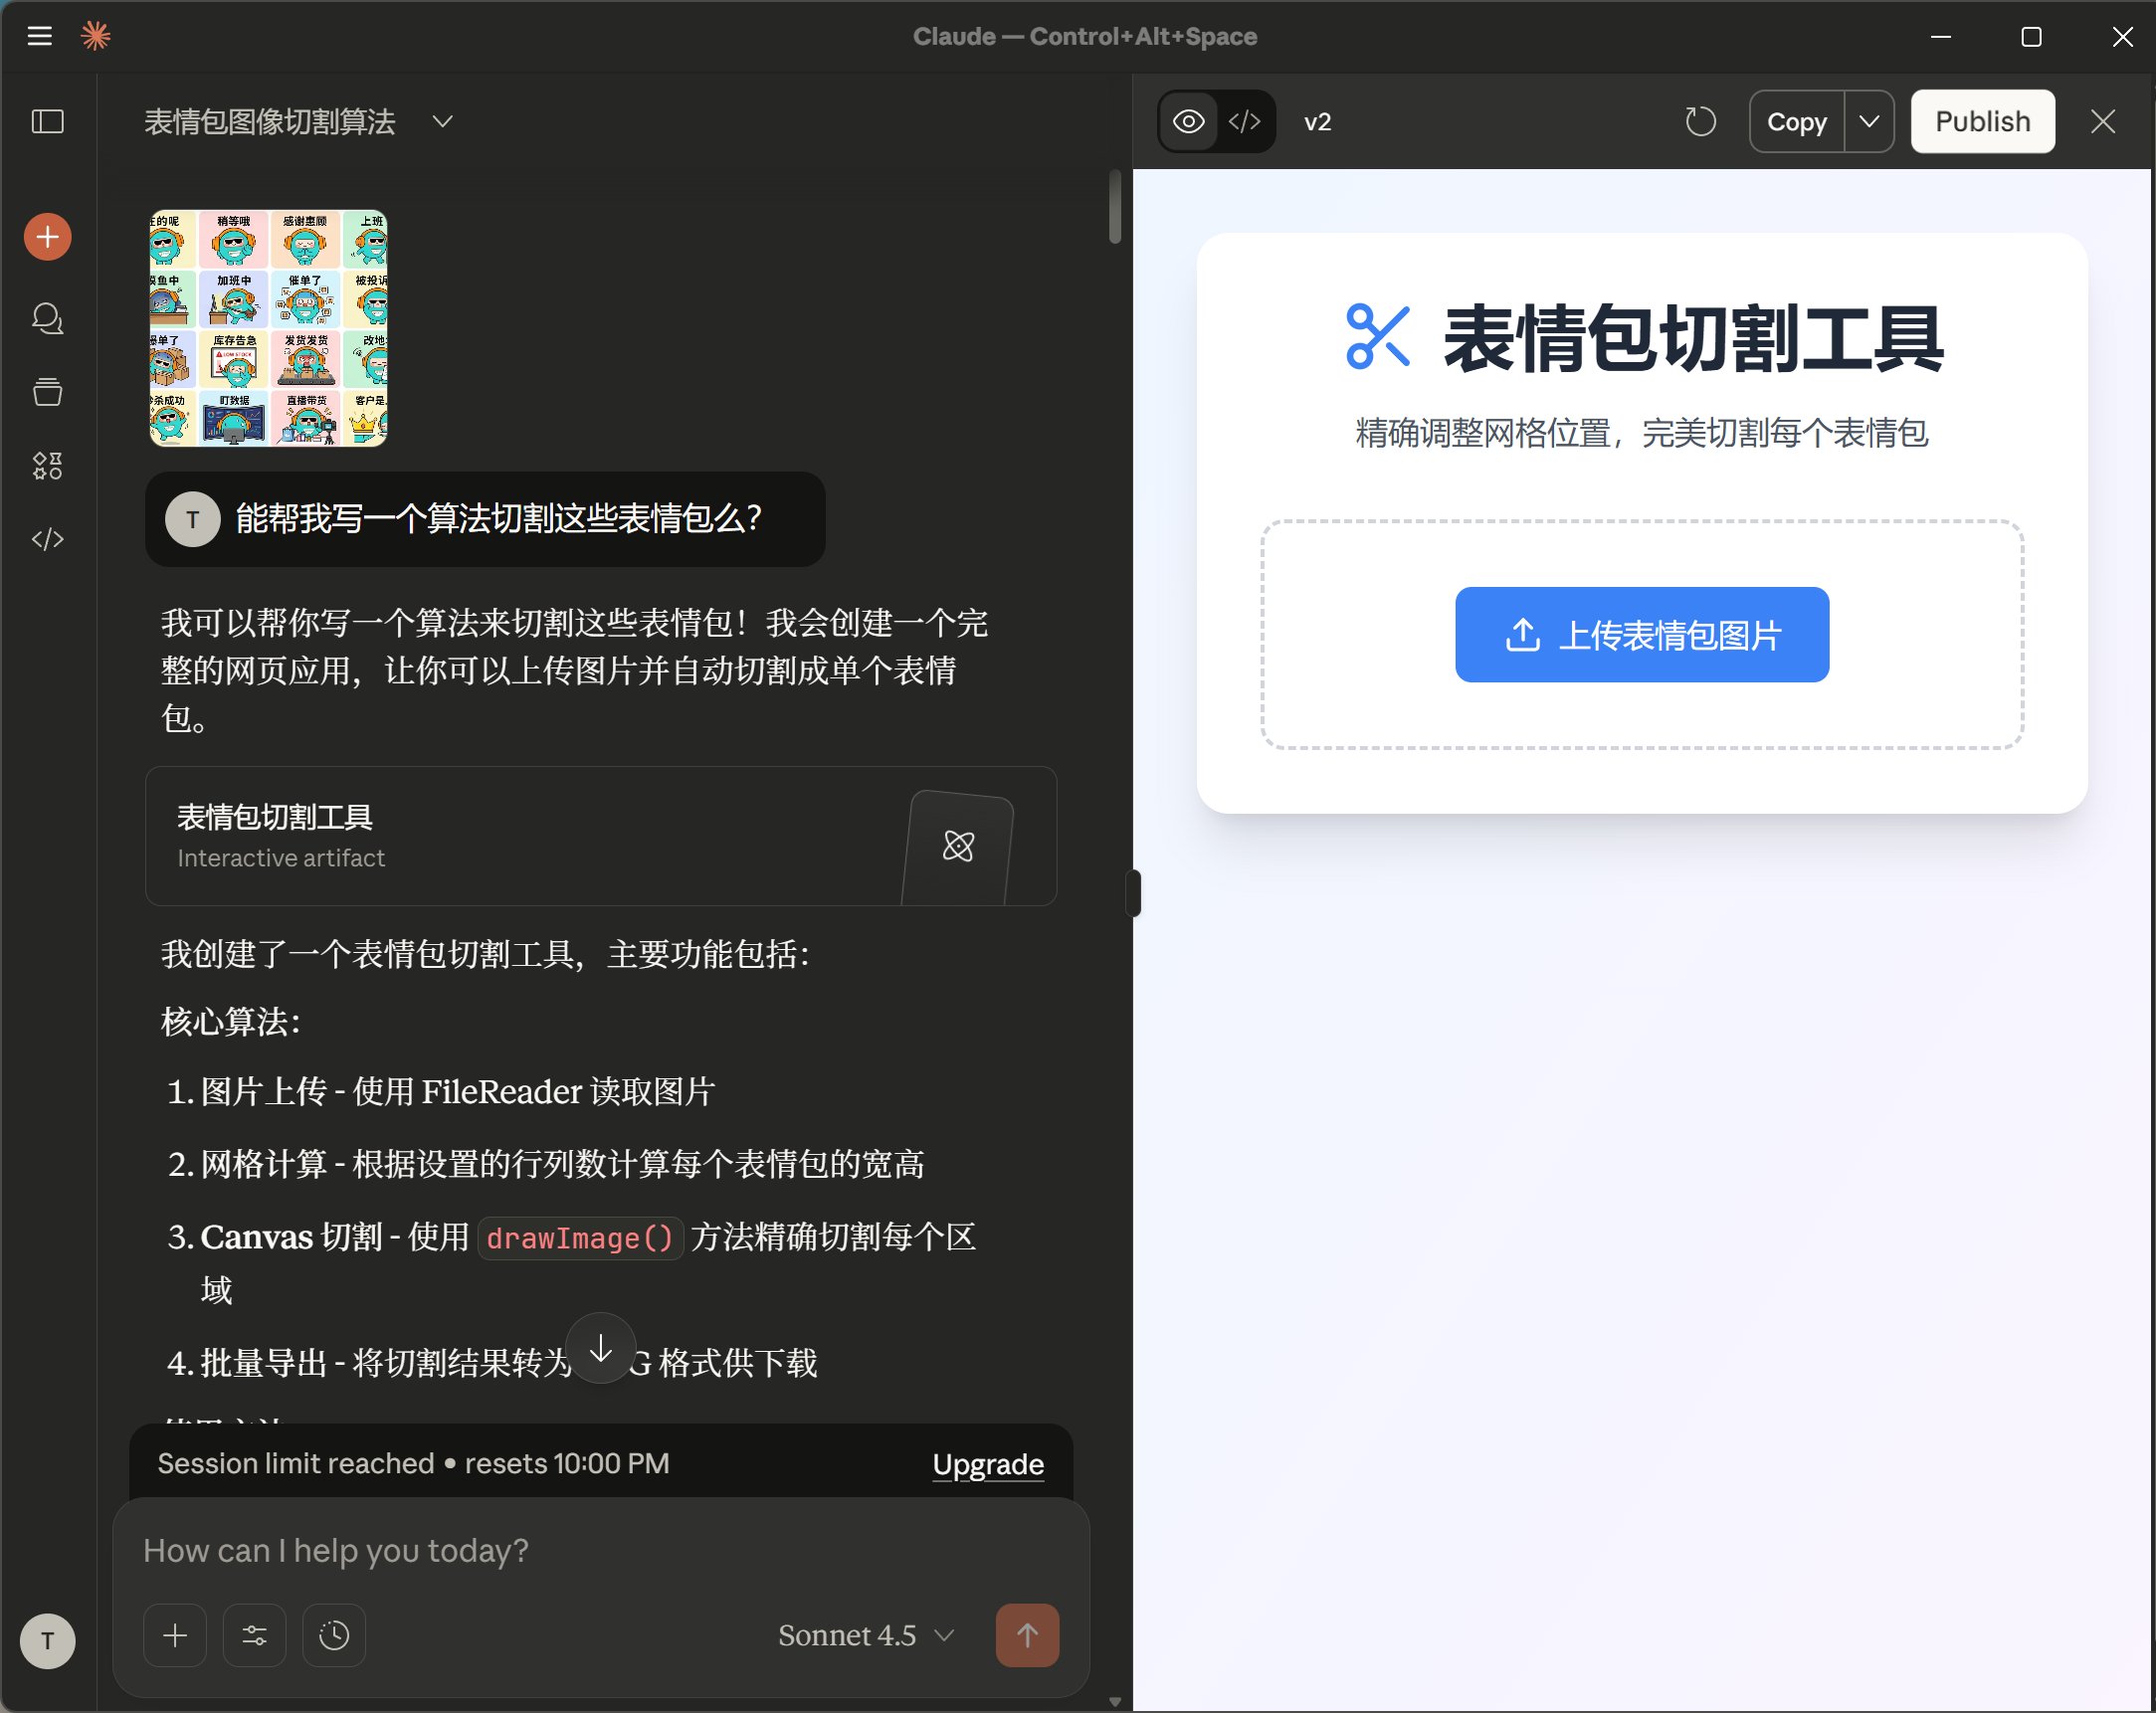Open the Chats icon in the sidebar
Screen dimensions: 2156x1713
47,319
